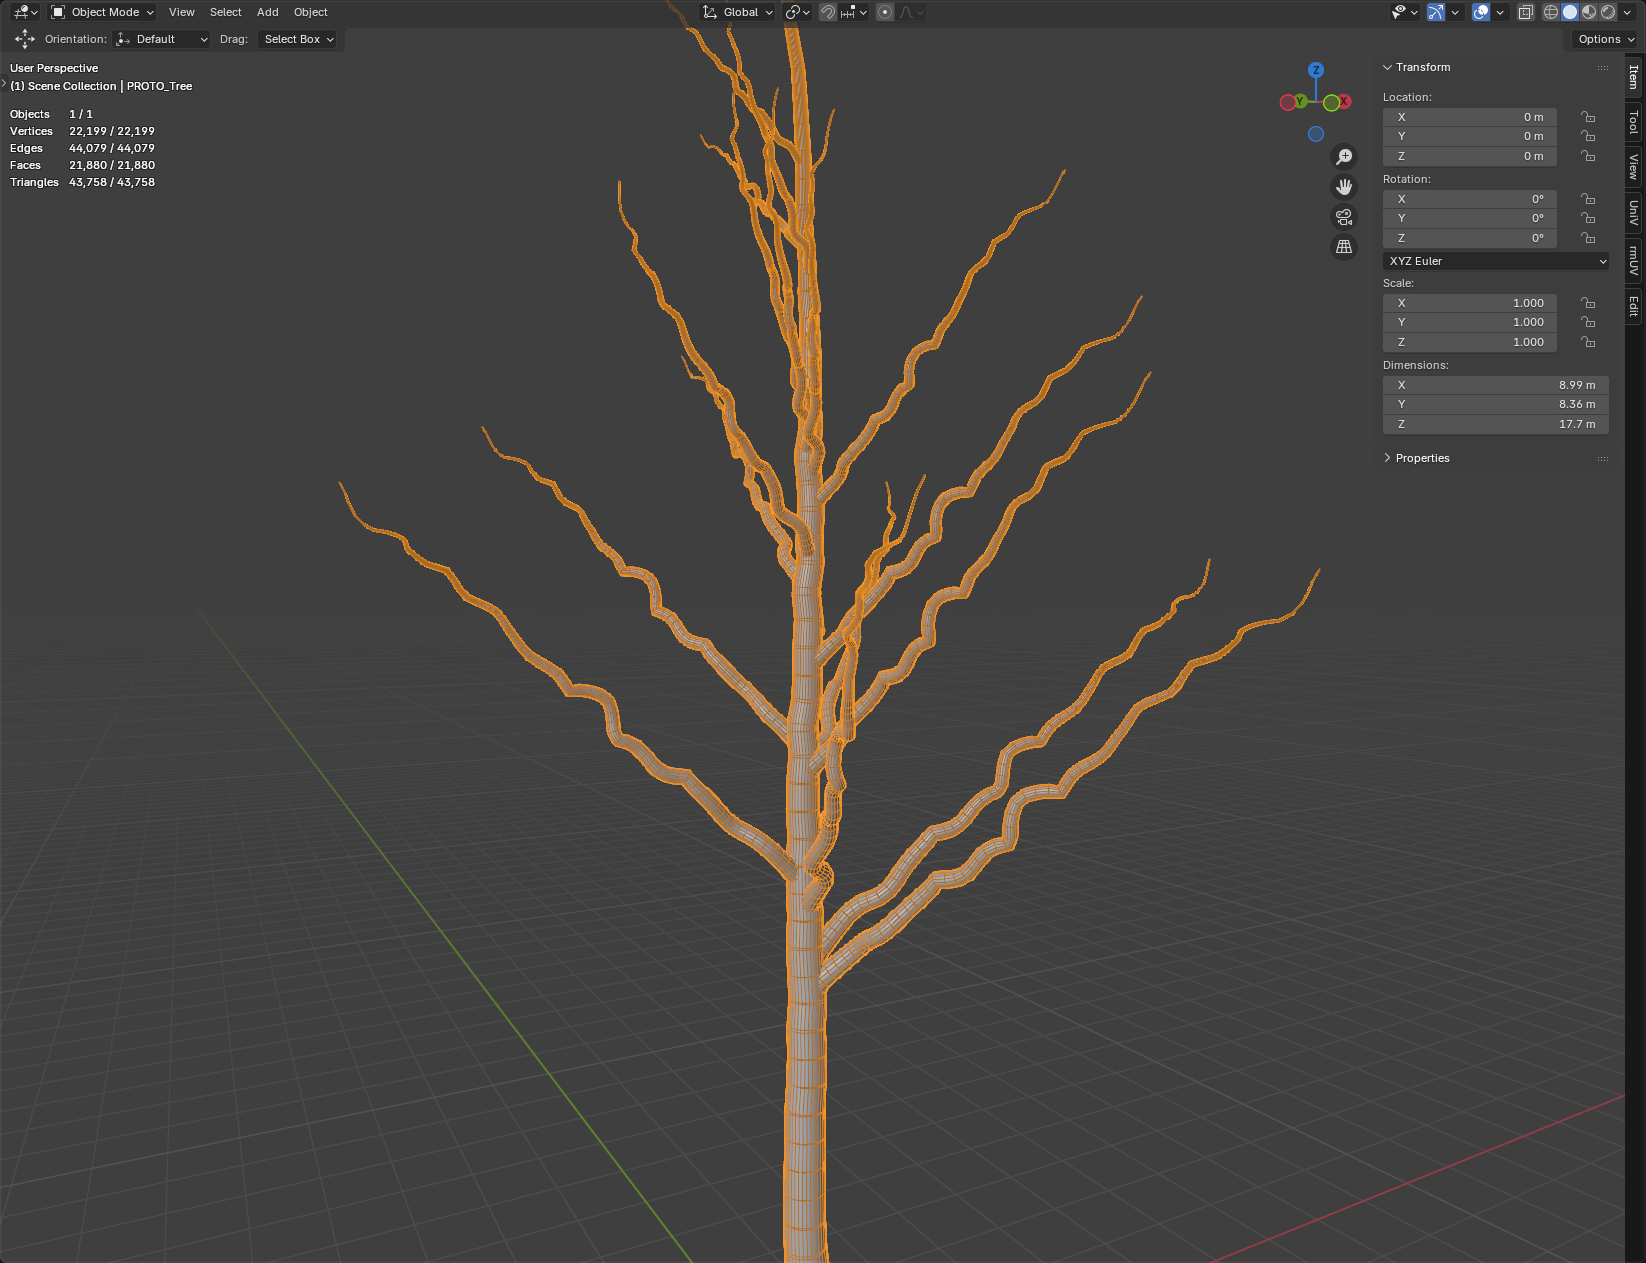Open the Object Mode dropdown

103,12
